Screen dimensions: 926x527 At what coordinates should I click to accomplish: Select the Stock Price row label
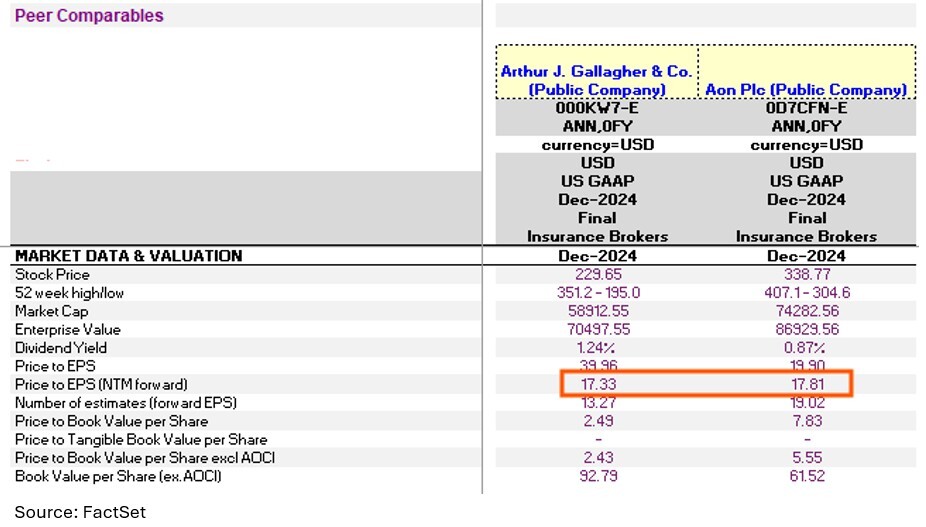(x=52, y=275)
